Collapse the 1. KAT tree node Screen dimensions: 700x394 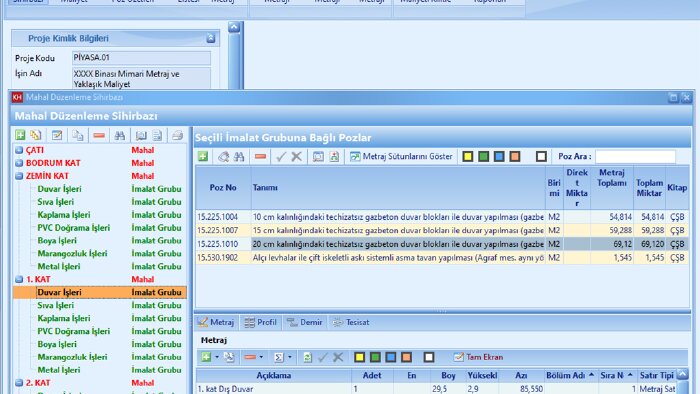[19, 280]
